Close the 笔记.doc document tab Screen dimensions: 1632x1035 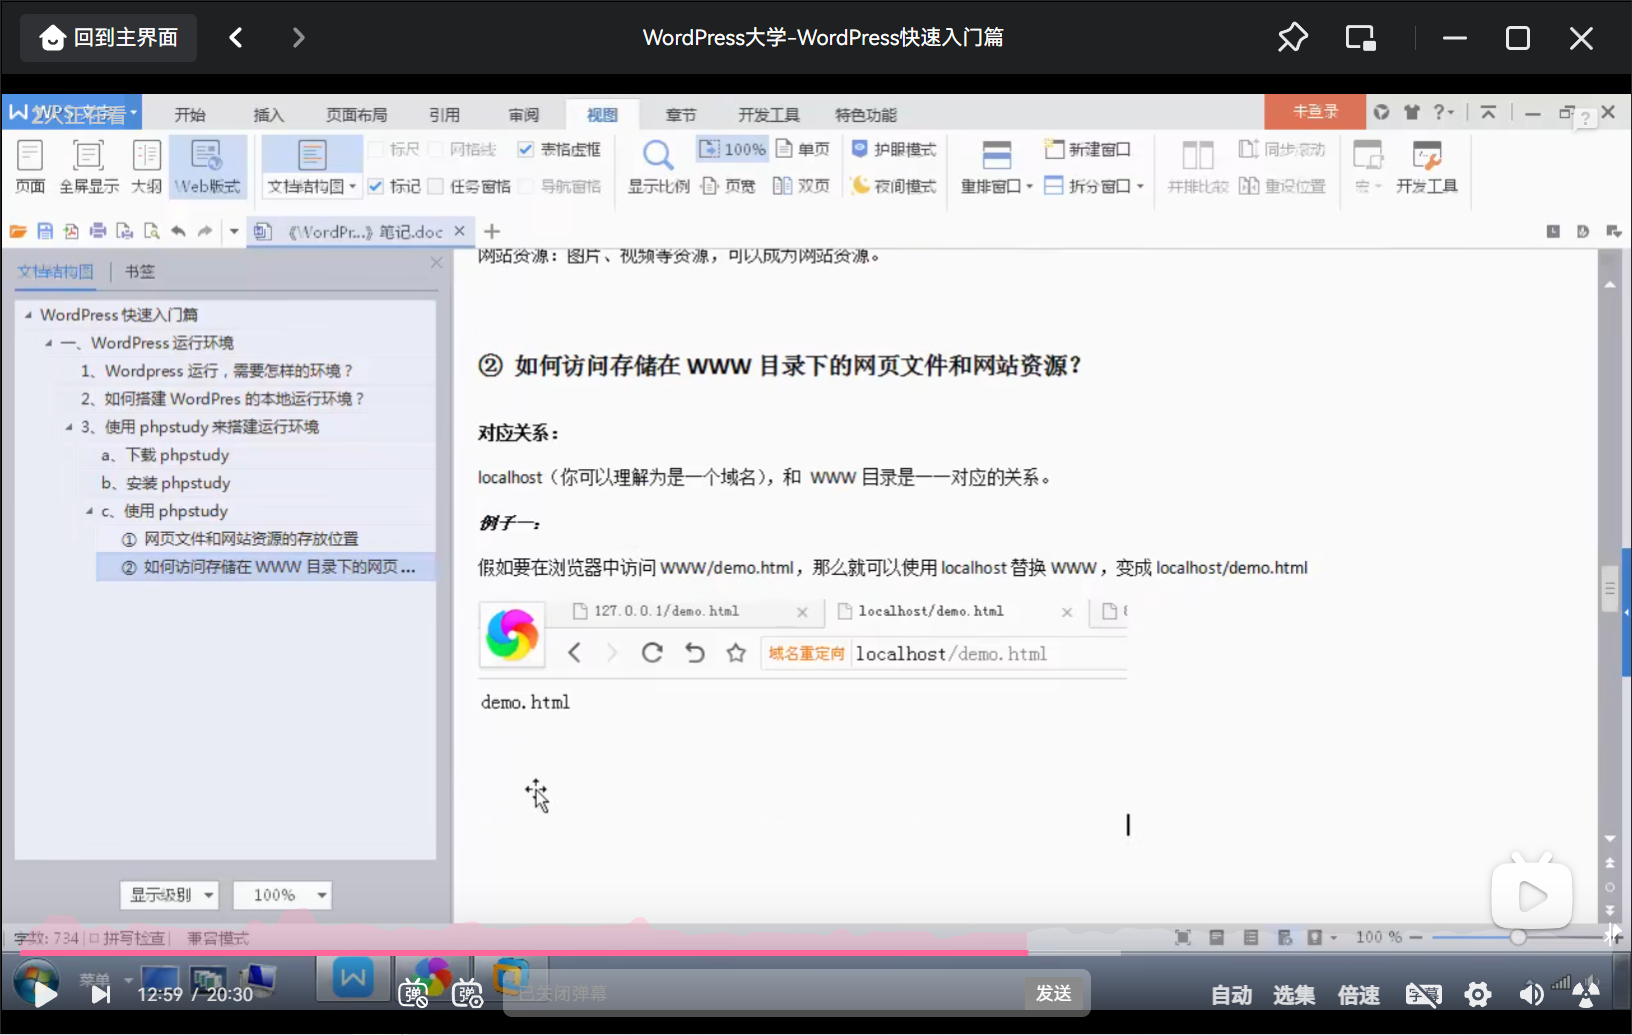click(x=459, y=231)
